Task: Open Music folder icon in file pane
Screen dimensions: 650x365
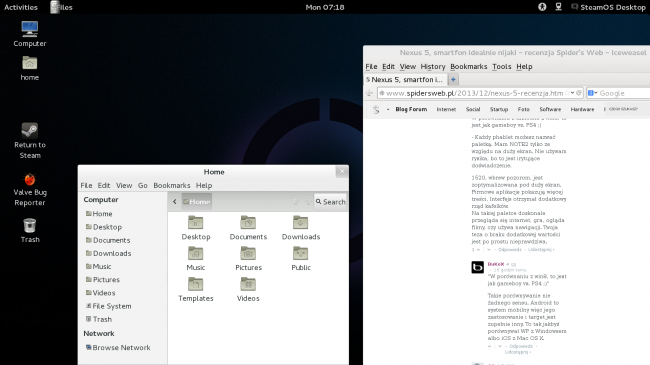Action: 196,259
